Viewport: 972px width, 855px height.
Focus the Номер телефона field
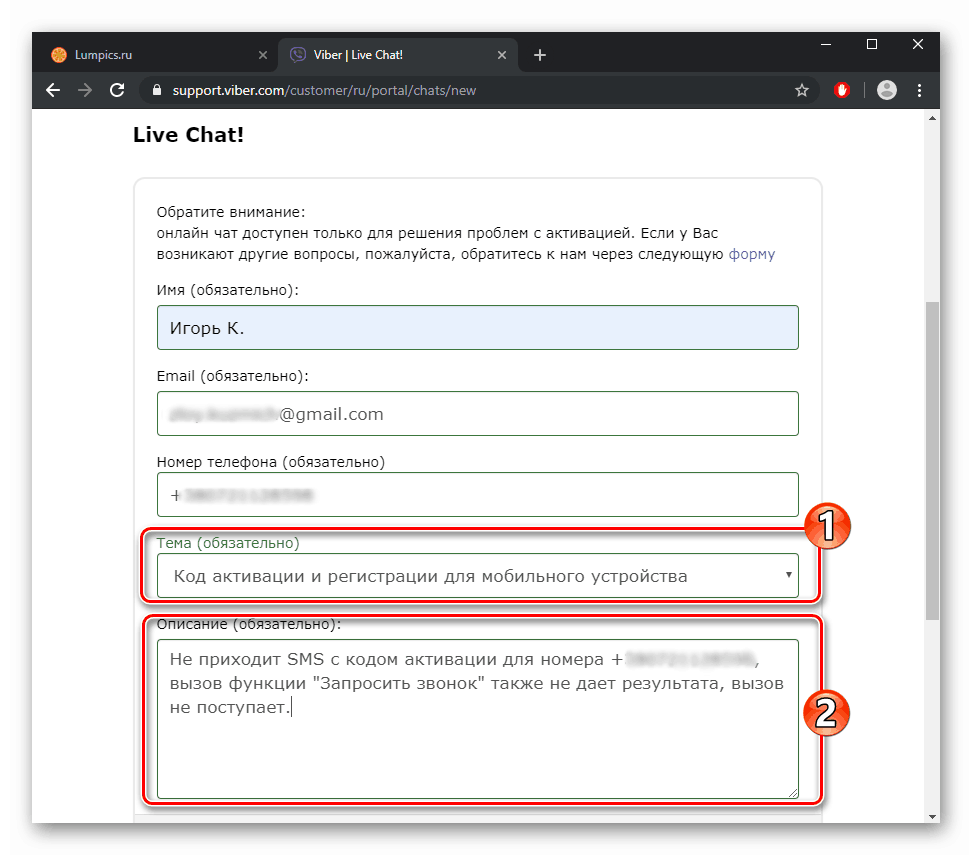pos(477,495)
